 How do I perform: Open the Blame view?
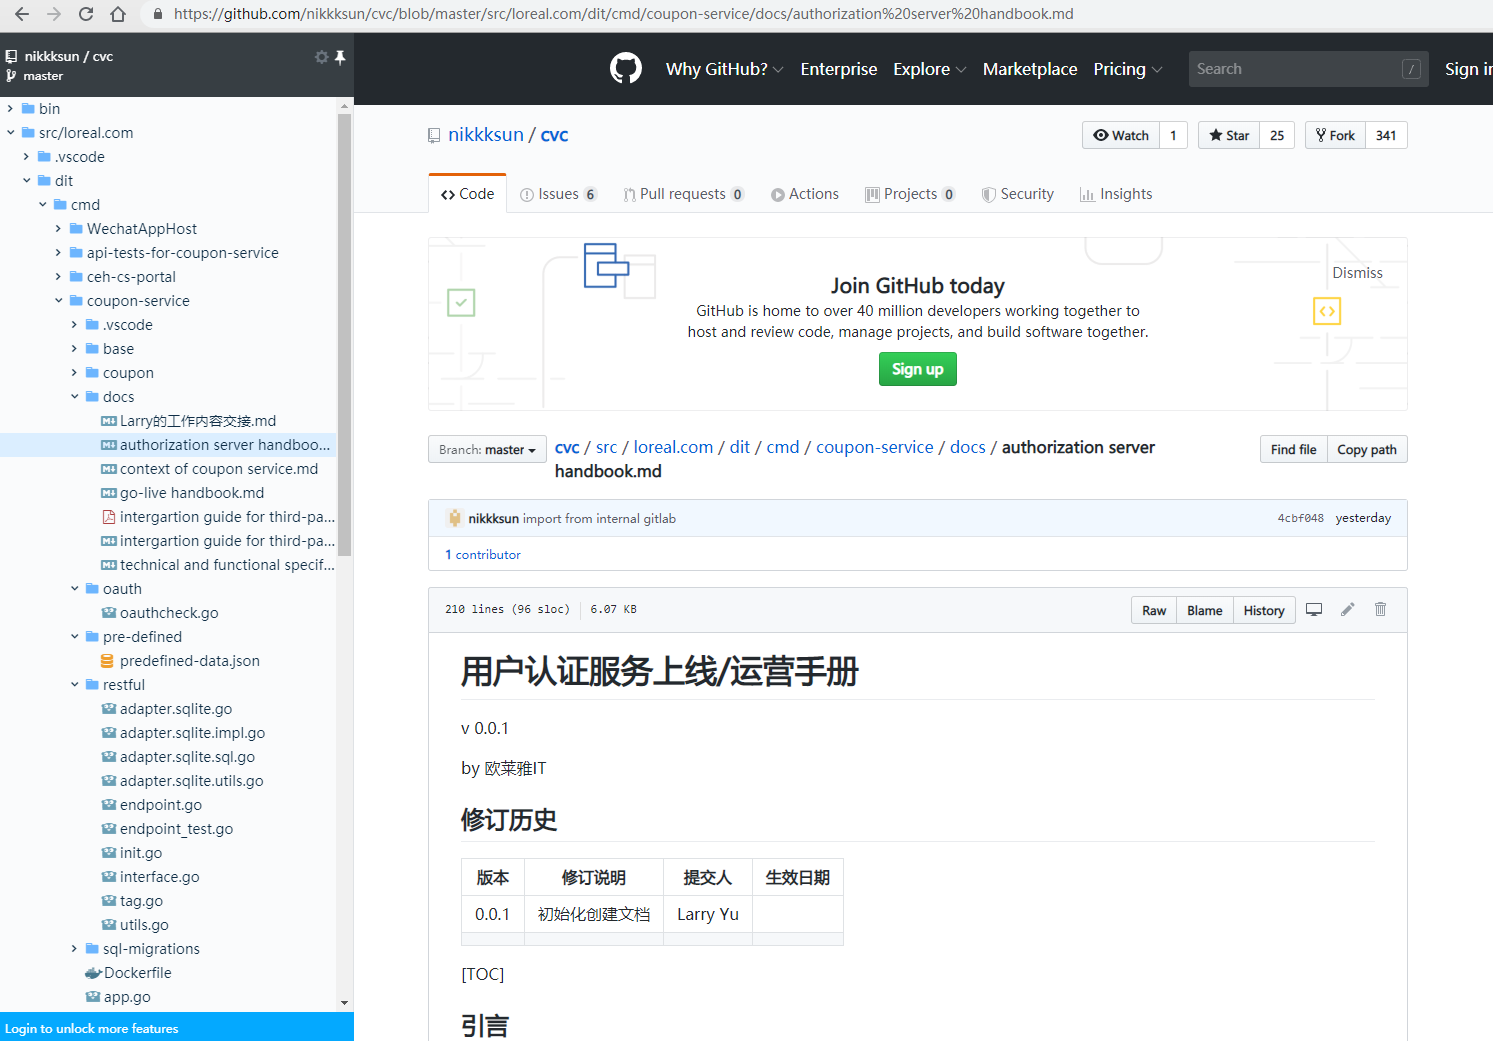click(x=1205, y=611)
